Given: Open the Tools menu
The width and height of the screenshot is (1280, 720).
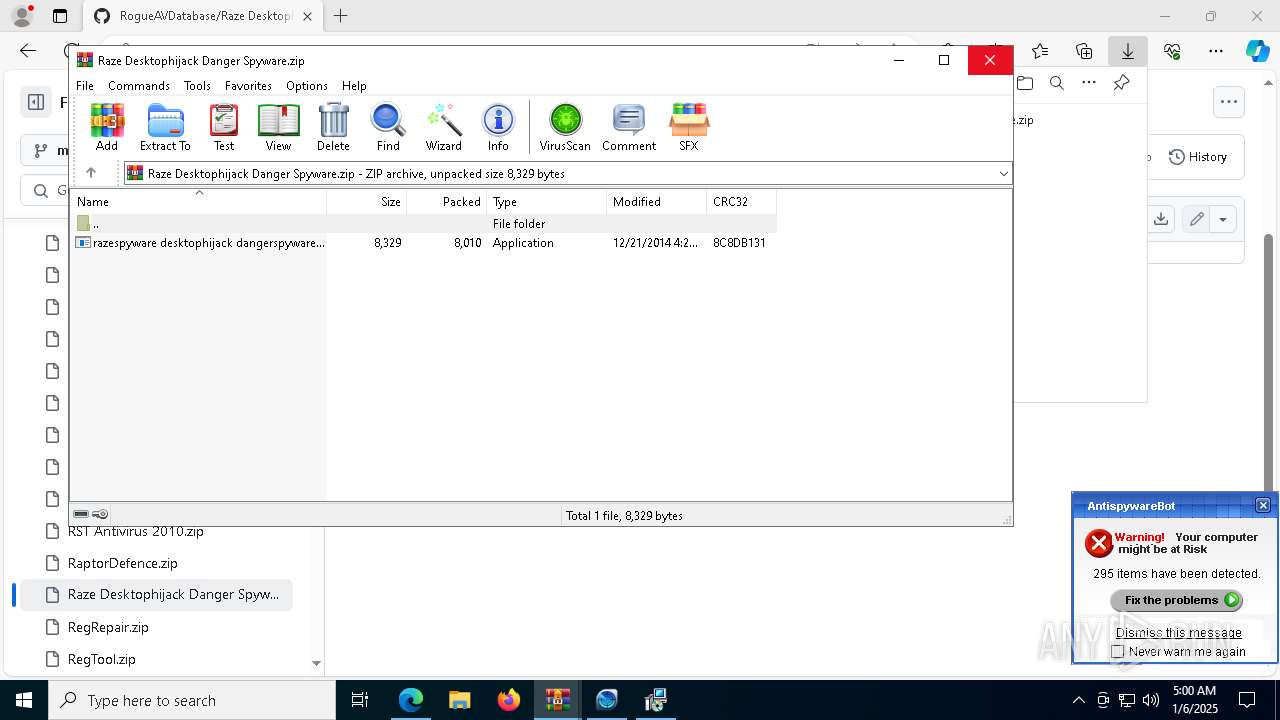Looking at the screenshot, I should 197,86.
